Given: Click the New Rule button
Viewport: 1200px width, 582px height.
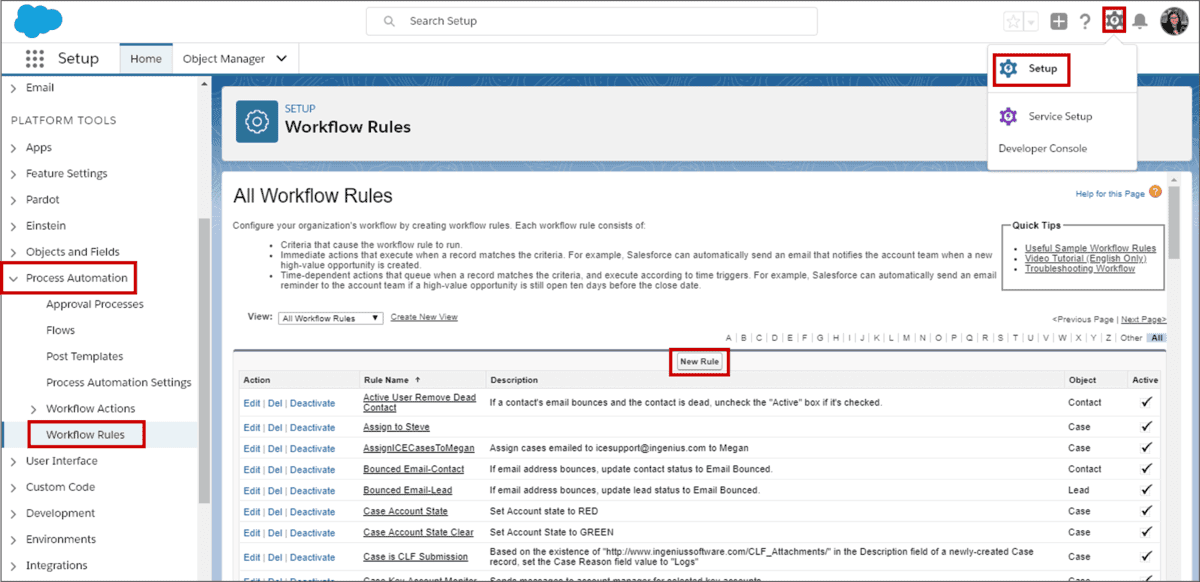Looking at the screenshot, I should 700,361.
